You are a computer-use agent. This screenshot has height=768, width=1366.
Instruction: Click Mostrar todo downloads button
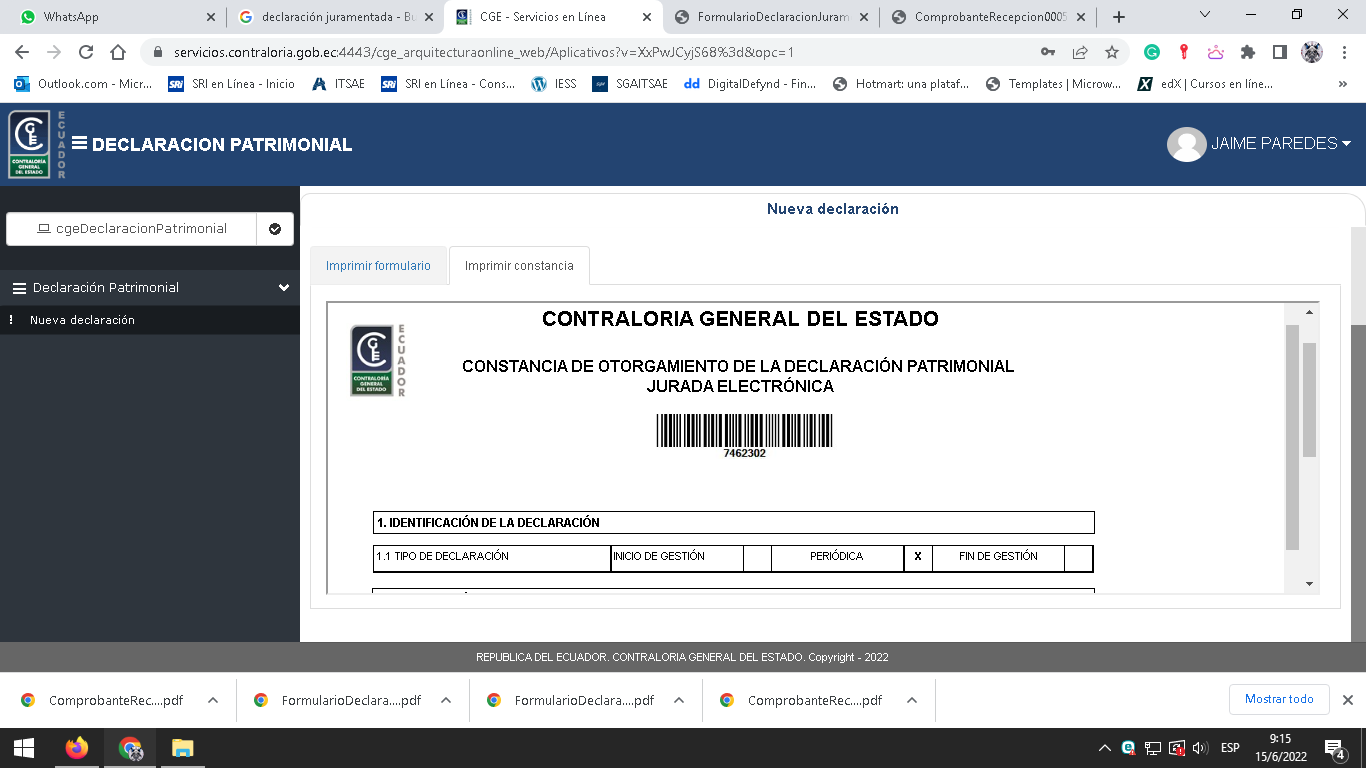1278,699
